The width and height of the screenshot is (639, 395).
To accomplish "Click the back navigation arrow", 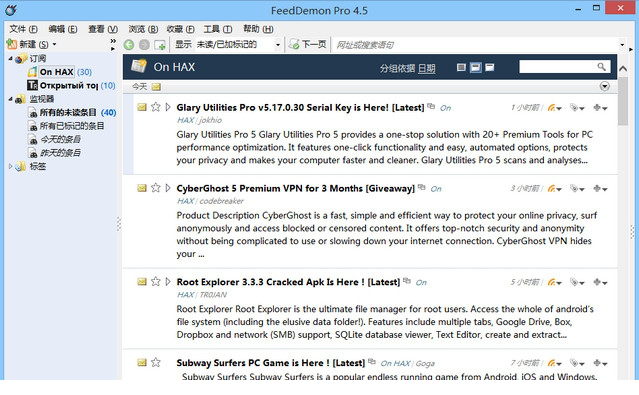I will [x=129, y=45].
